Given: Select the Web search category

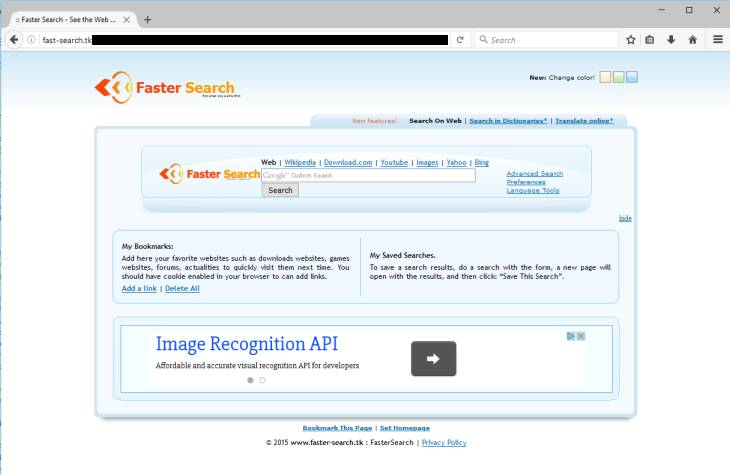Looking at the screenshot, I should coord(269,163).
